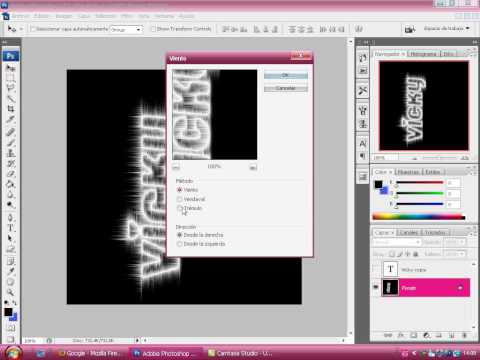Open the layer opacity dropdown arrow

coord(463,242)
